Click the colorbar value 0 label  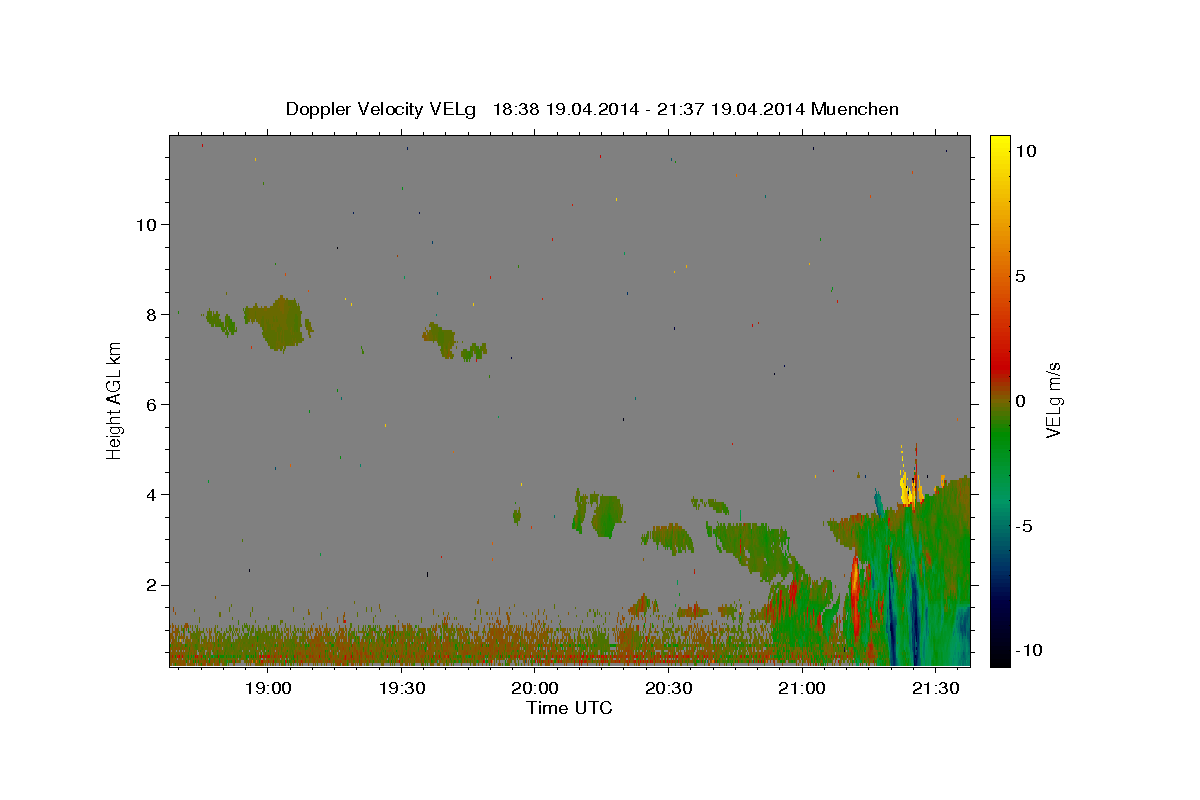point(1020,401)
